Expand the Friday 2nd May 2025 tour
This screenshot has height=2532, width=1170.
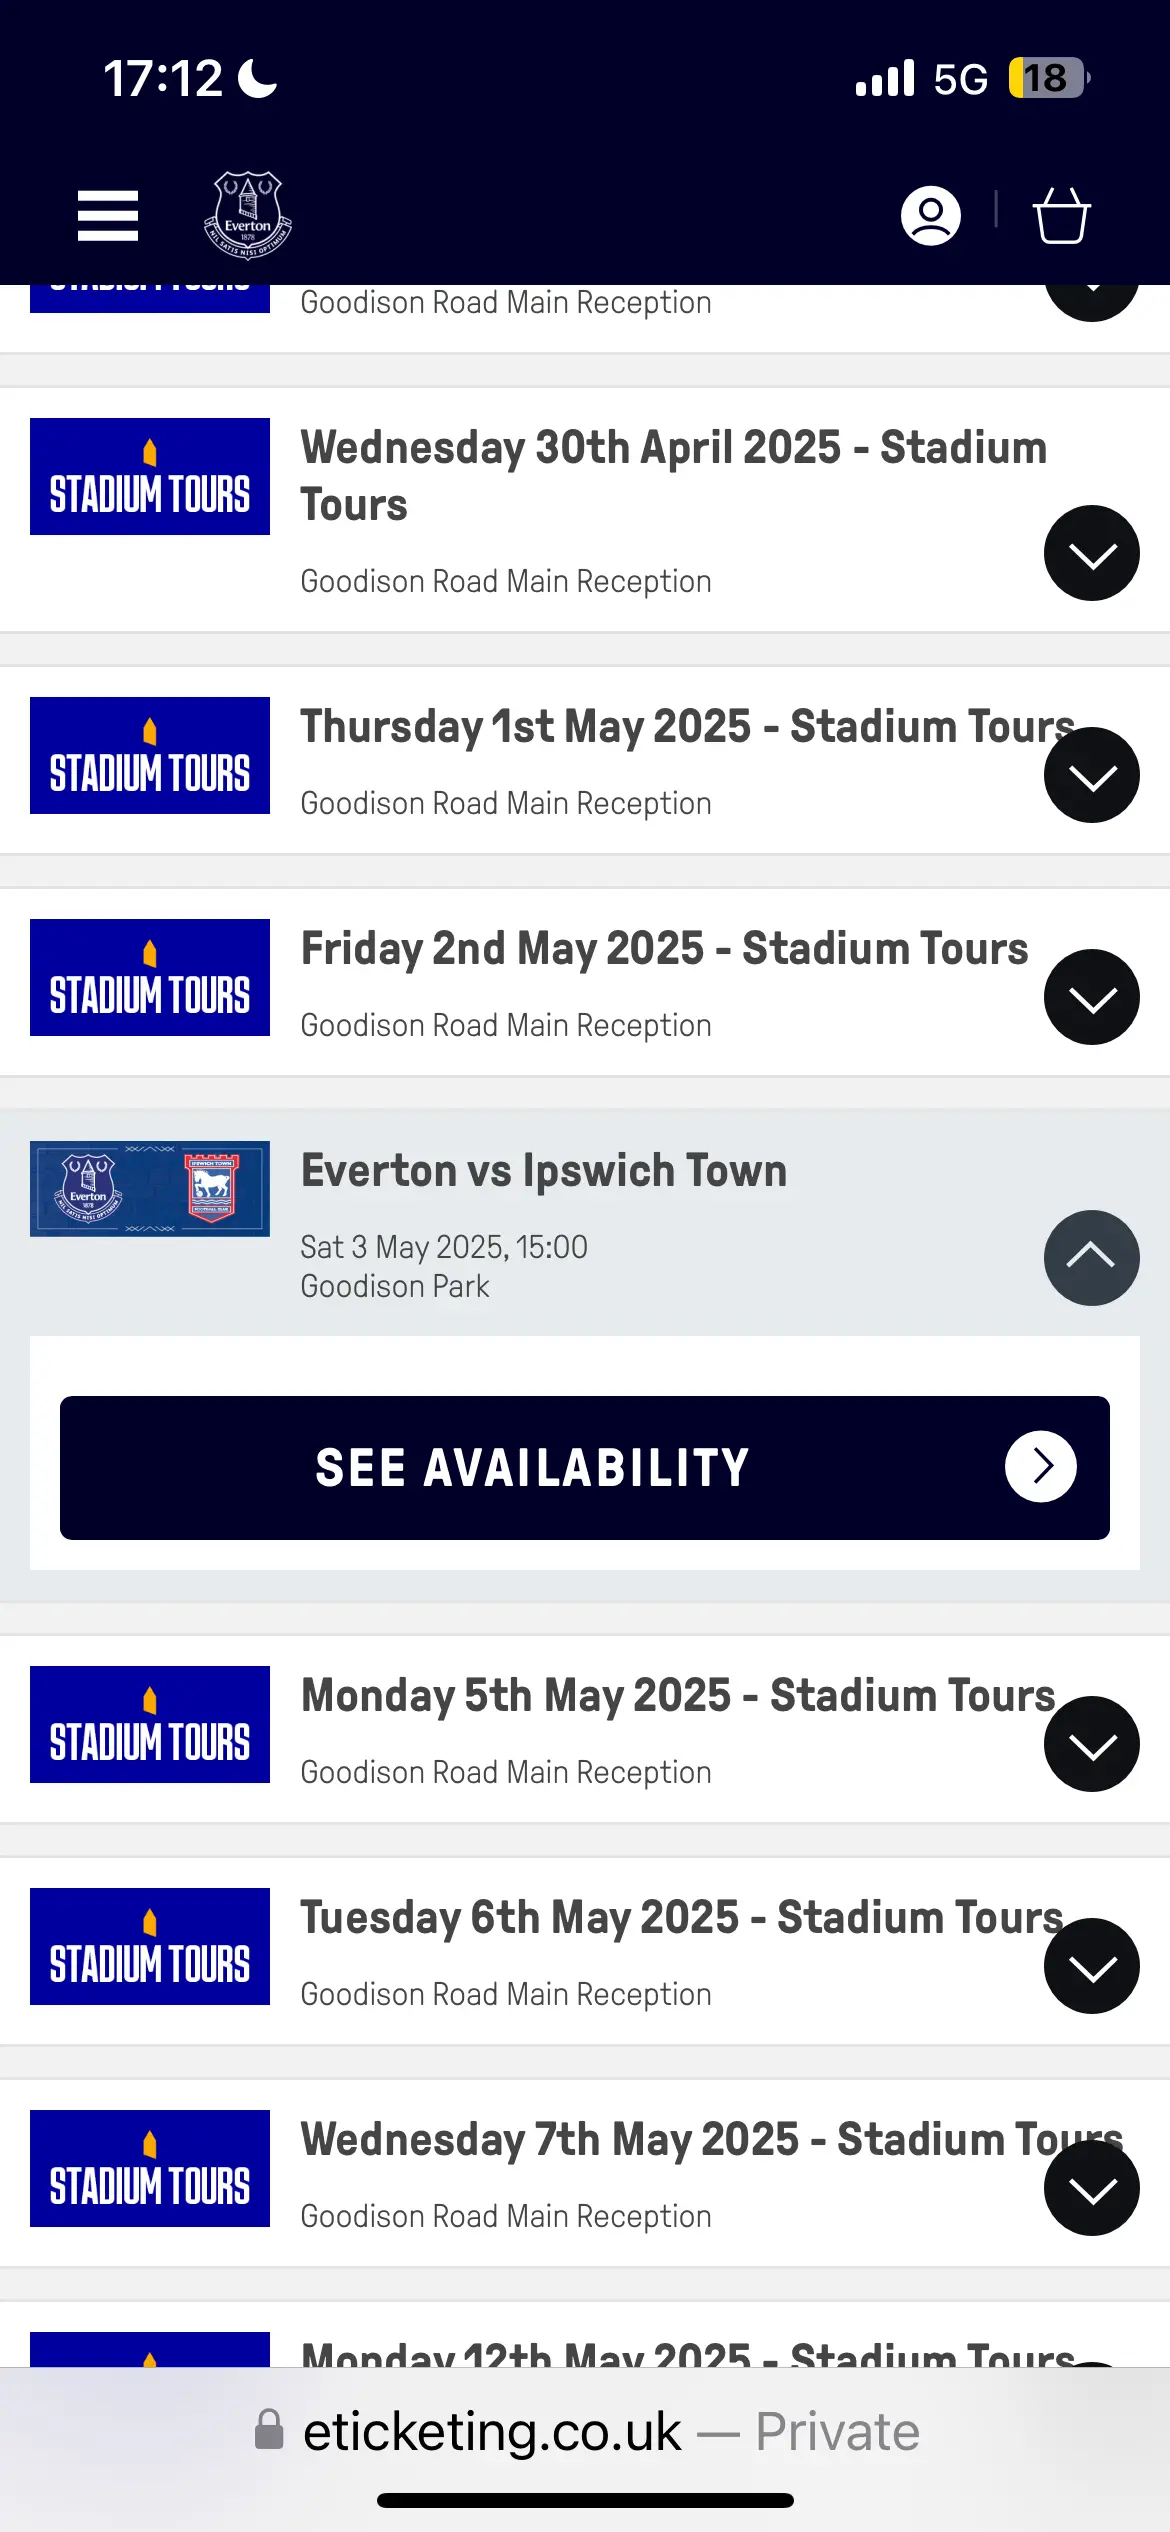[x=1091, y=997]
